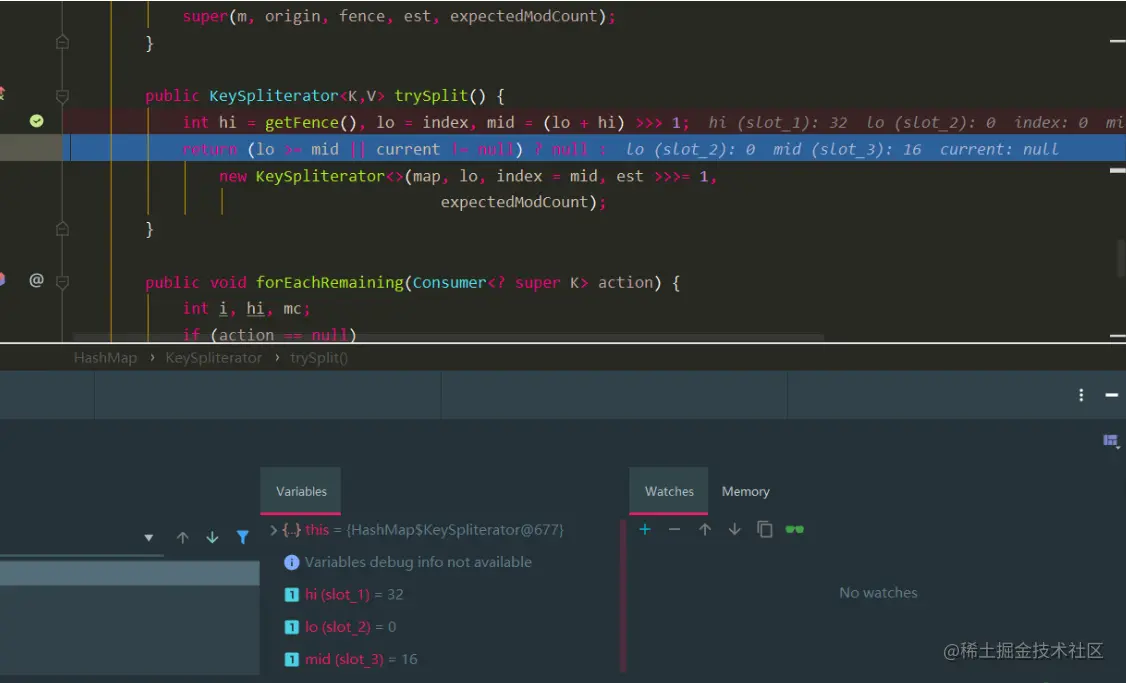Click the 'new KeySpliterator<>' expression
The height and width of the screenshot is (683, 1126).
[311, 176]
